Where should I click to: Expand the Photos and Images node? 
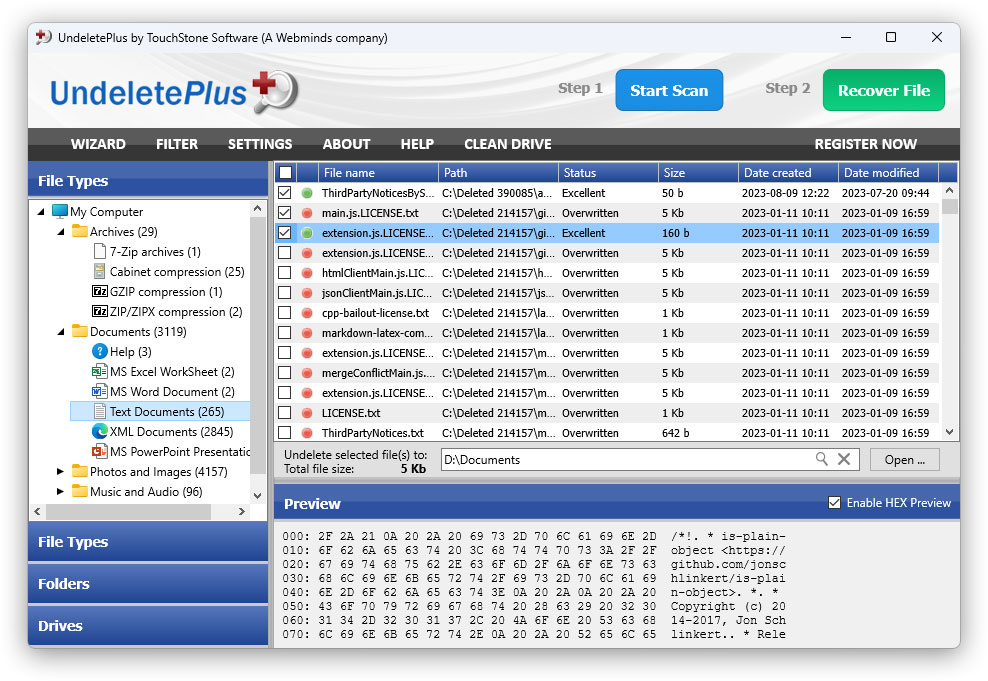[x=60, y=471]
